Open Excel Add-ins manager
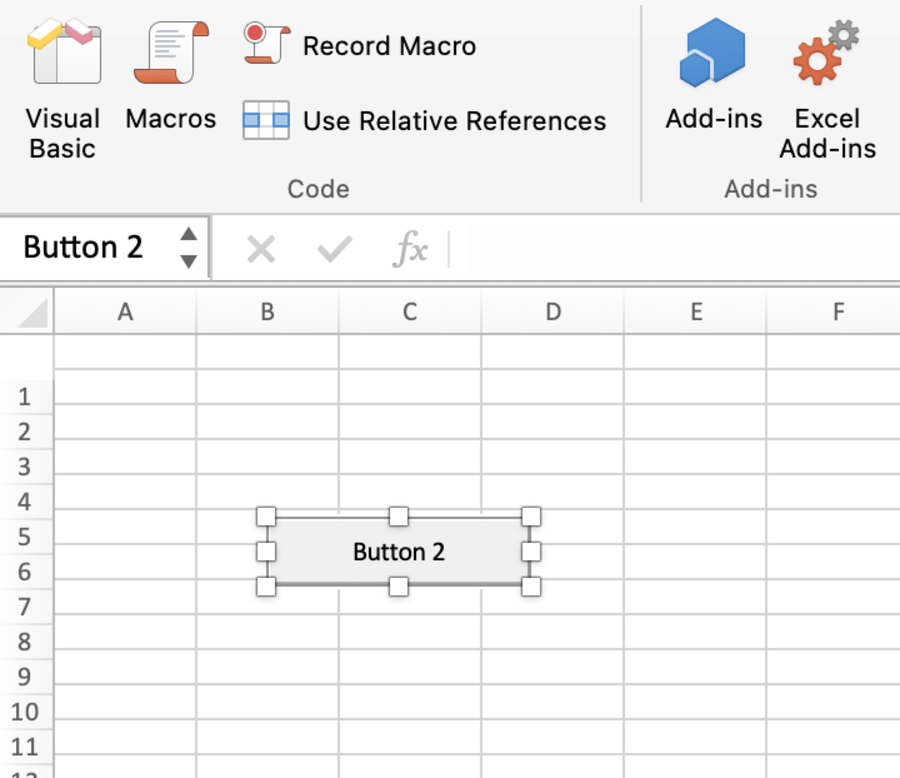 827,89
